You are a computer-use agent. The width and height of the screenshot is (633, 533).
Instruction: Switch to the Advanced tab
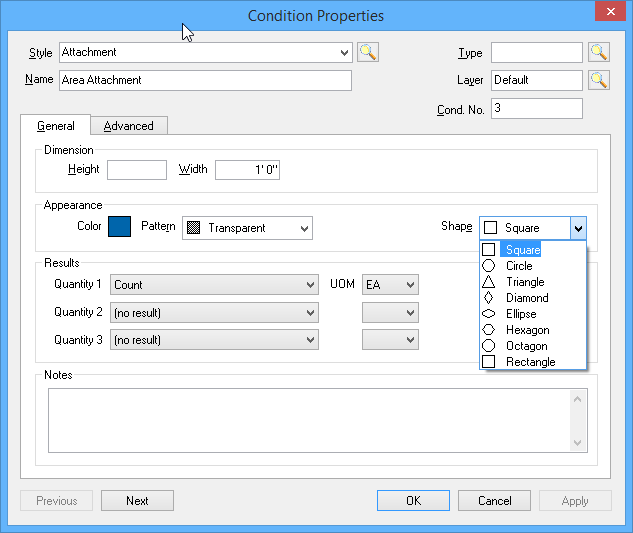click(129, 126)
